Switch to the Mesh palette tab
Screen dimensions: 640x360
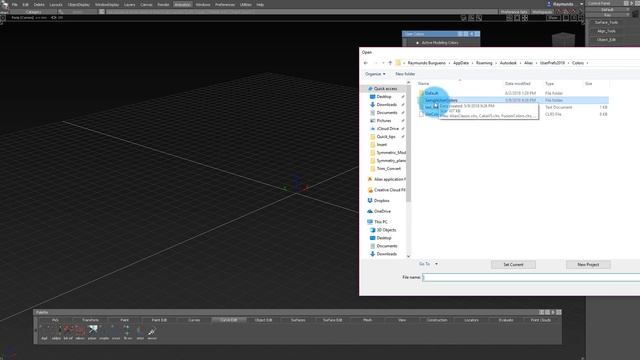pyautogui.click(x=367, y=320)
